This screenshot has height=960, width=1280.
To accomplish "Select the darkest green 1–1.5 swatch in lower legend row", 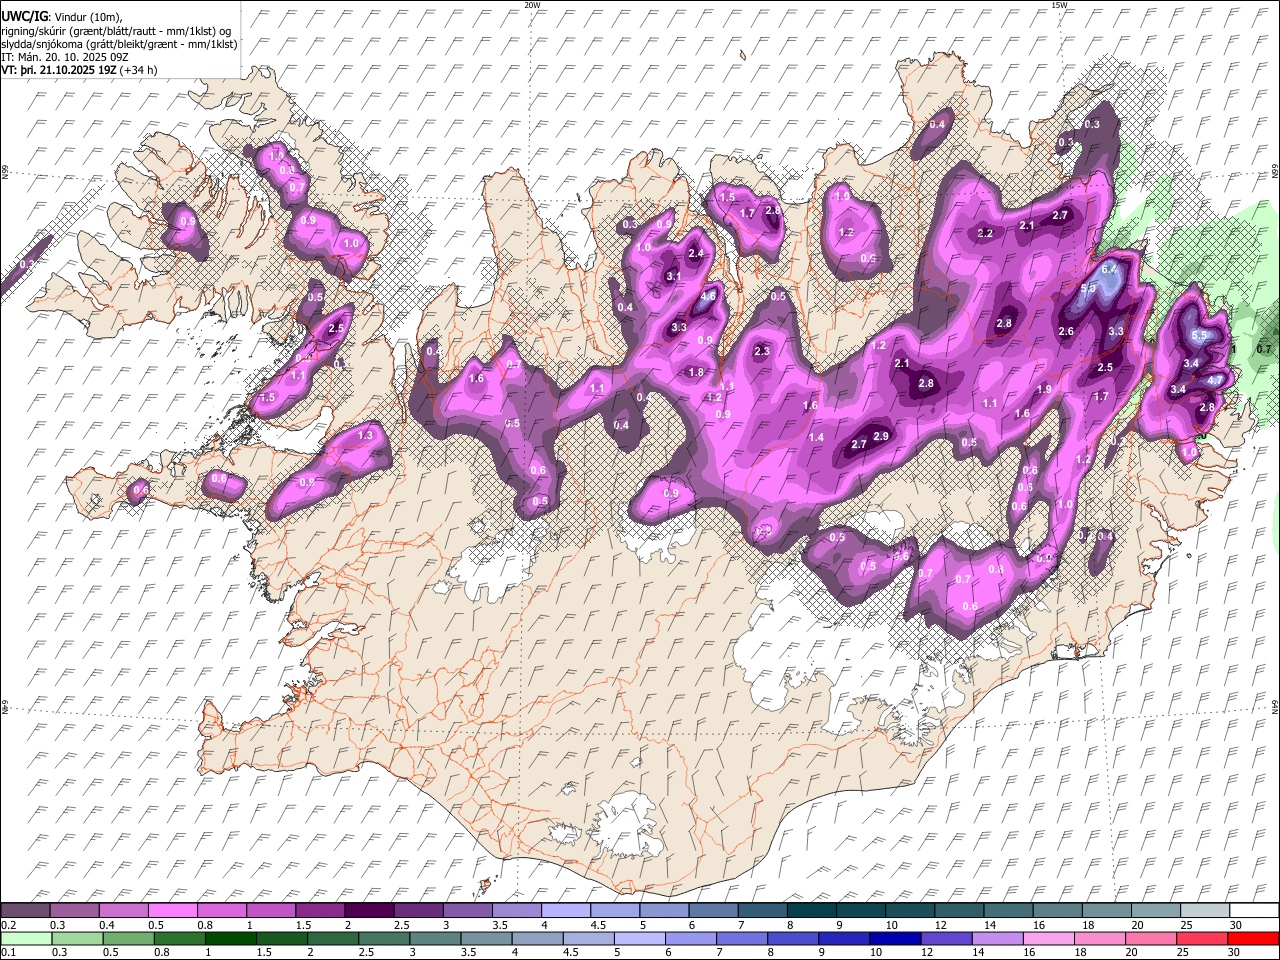I will (230, 938).
